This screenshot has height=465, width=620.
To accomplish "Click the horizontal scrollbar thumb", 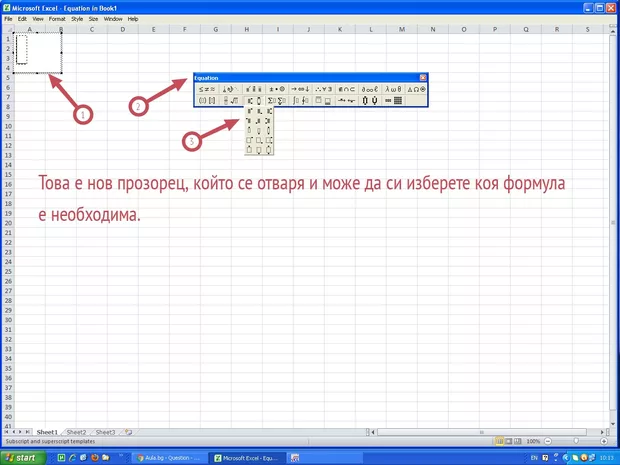I will (481, 432).
